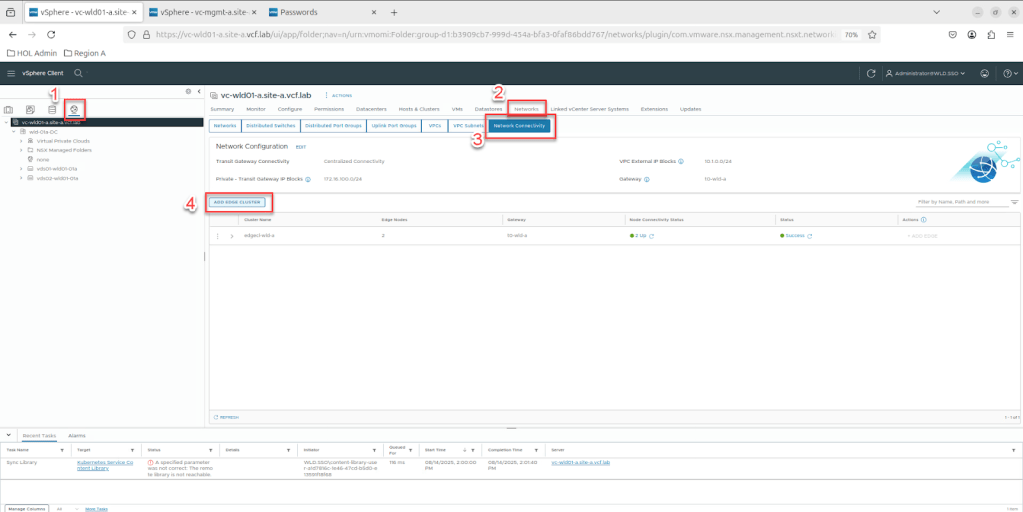The image size is (1023, 512).
Task: Click the vSphere Client search magnifier icon
Action: pos(78,74)
